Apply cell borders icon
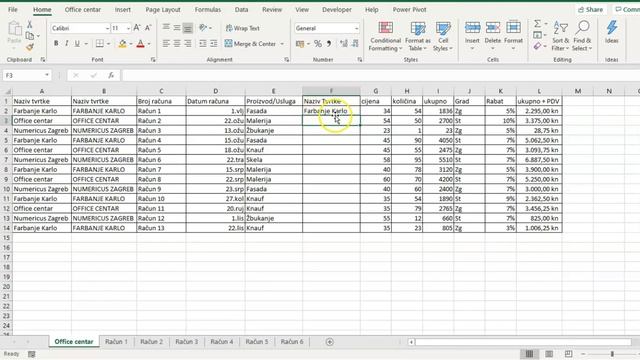The image size is (640, 360). point(100,43)
